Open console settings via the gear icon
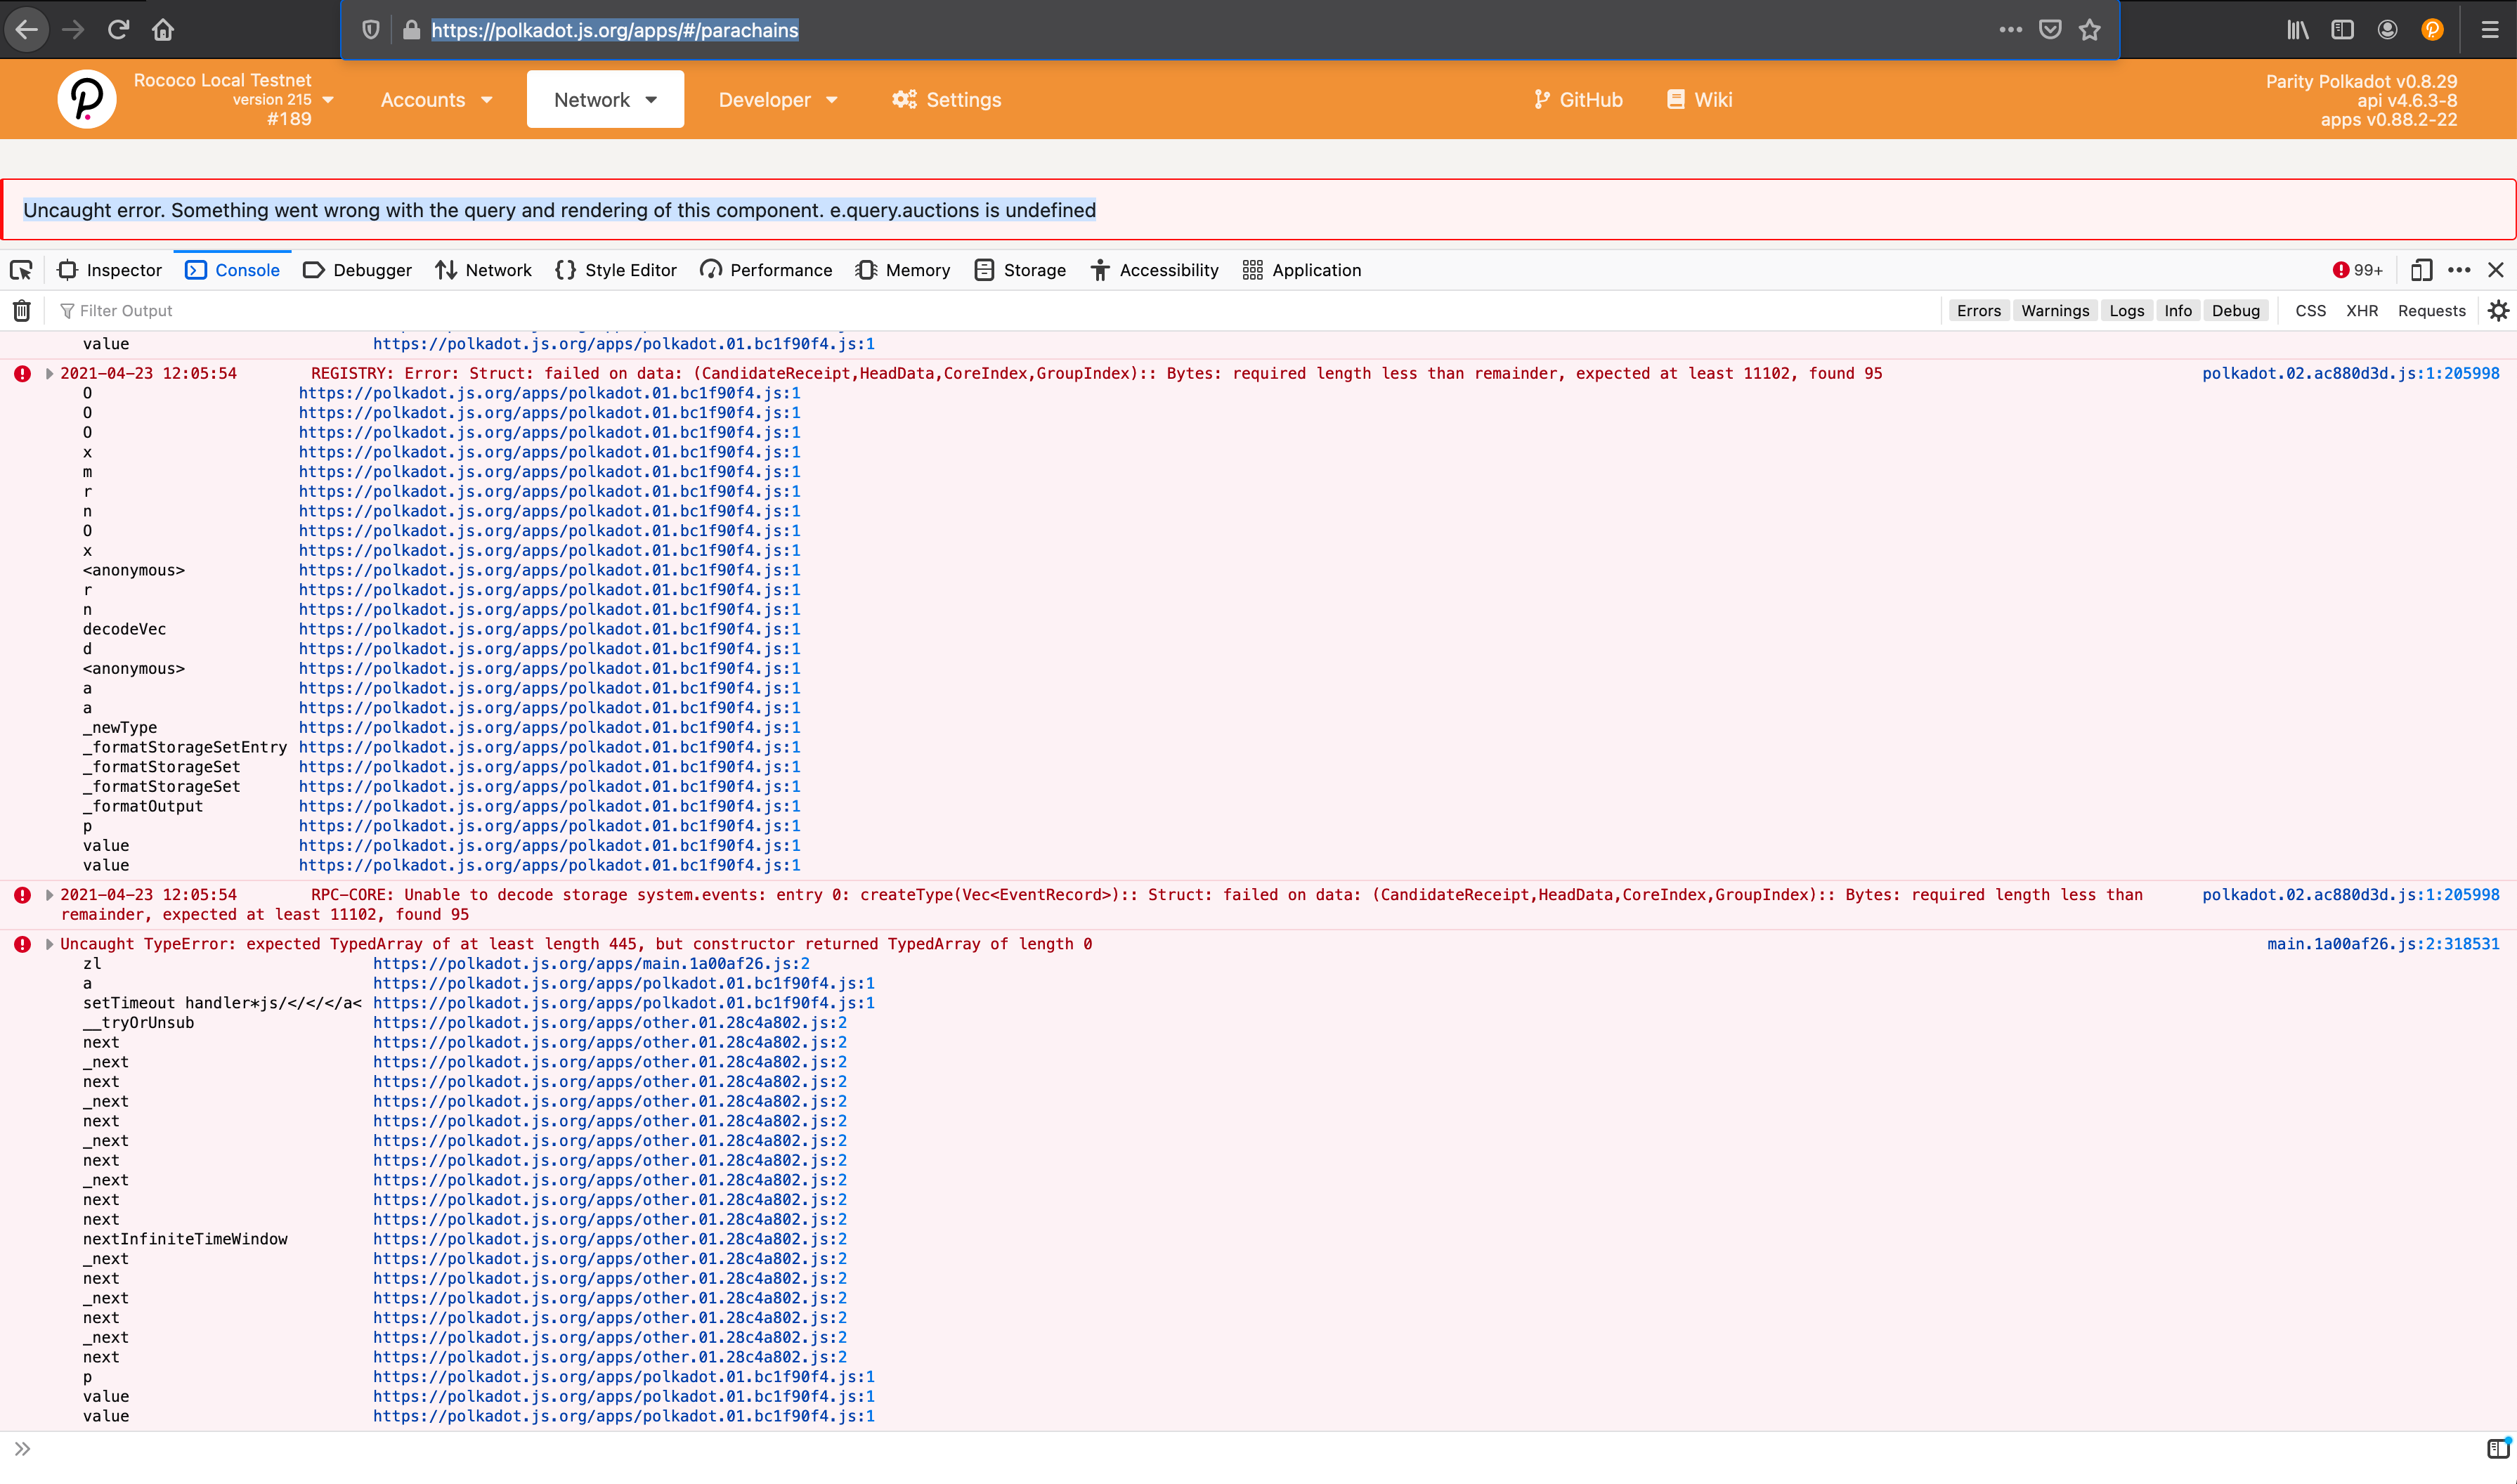Viewport: 2517px width, 1484px height. pos(2498,310)
